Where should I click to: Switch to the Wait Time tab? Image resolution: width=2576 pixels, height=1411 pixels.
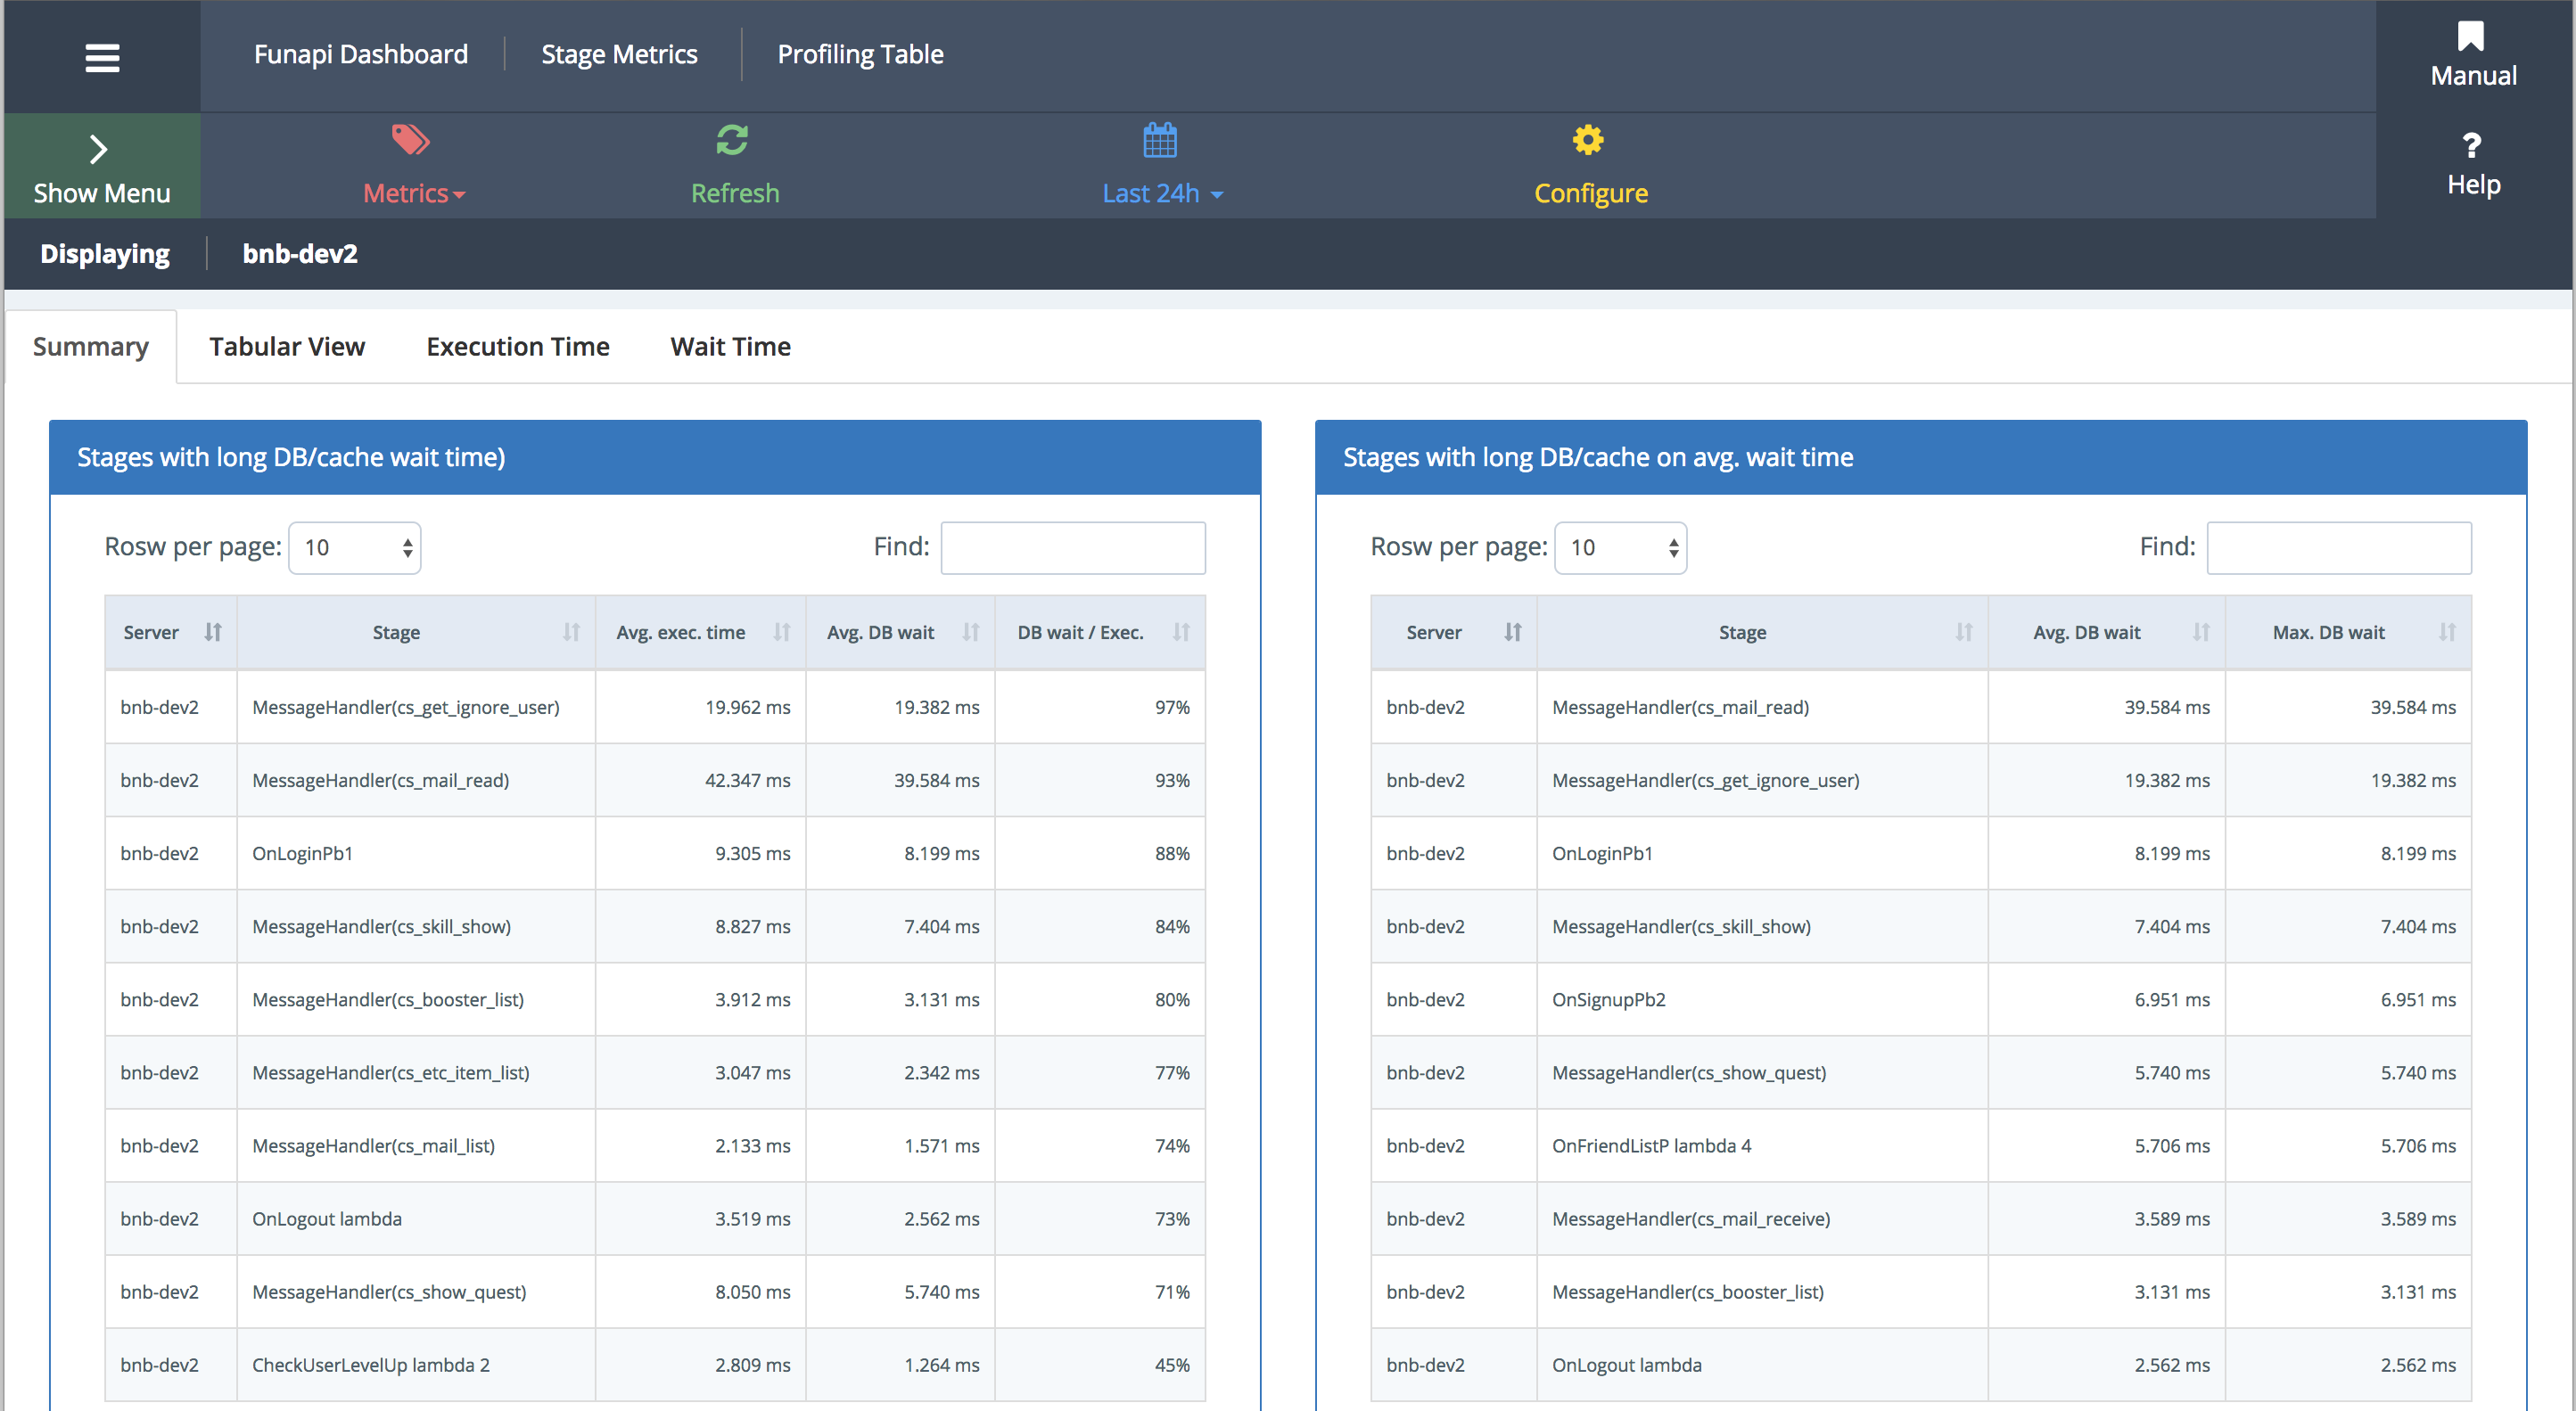tap(730, 346)
